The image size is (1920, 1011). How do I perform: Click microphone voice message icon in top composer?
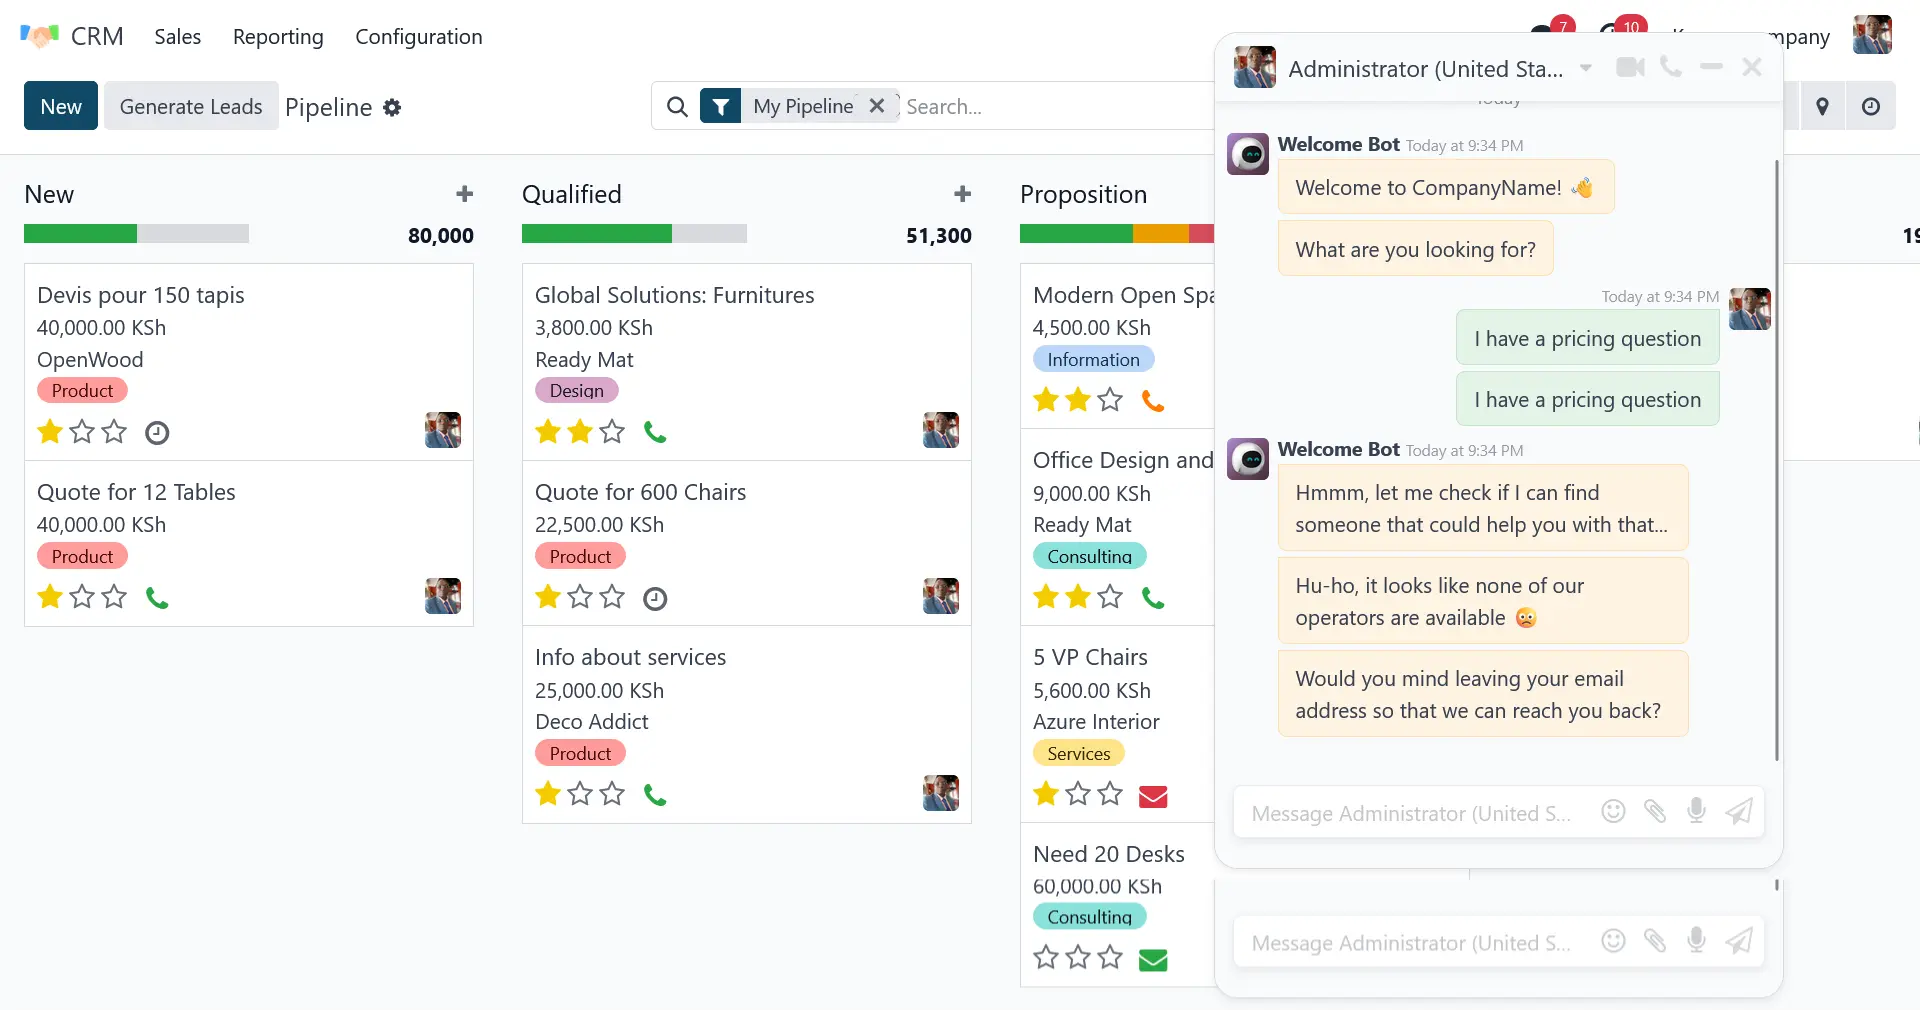[1696, 811]
